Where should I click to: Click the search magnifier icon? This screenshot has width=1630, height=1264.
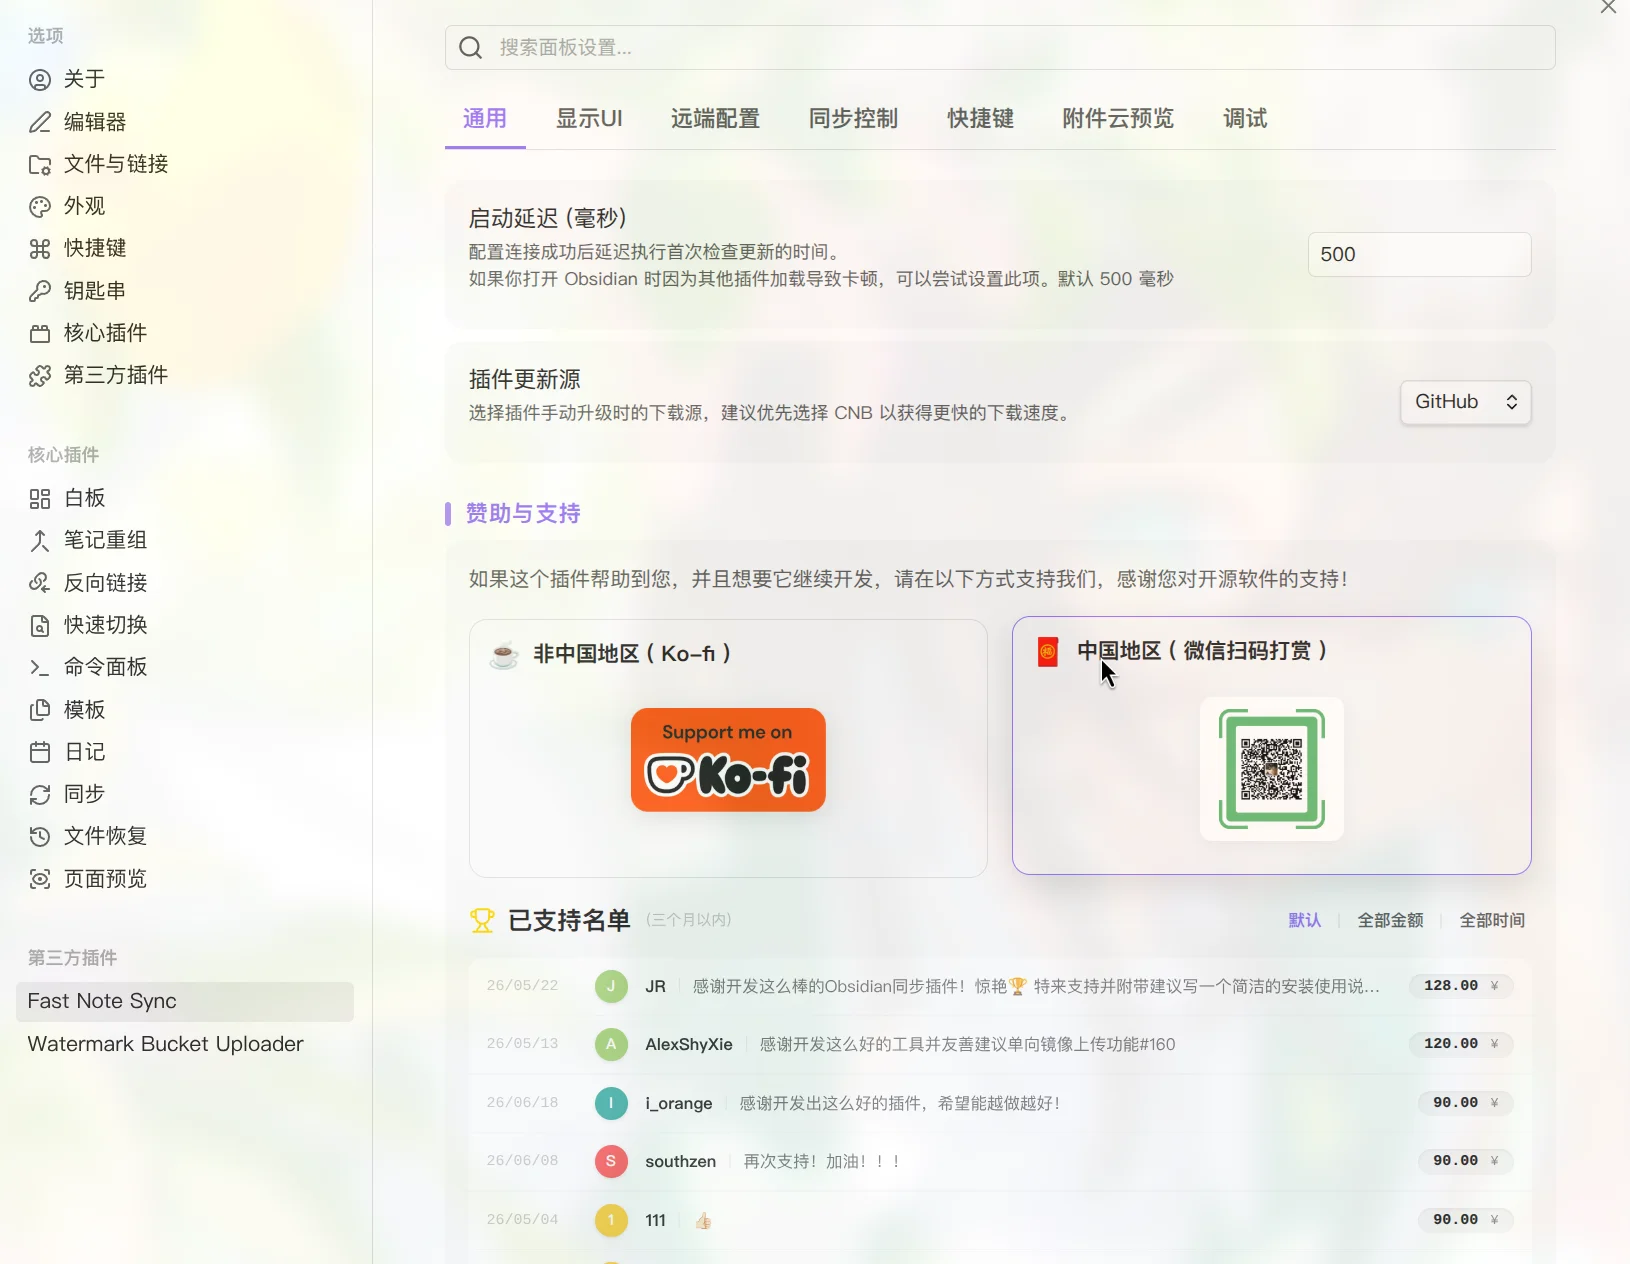coord(471,47)
